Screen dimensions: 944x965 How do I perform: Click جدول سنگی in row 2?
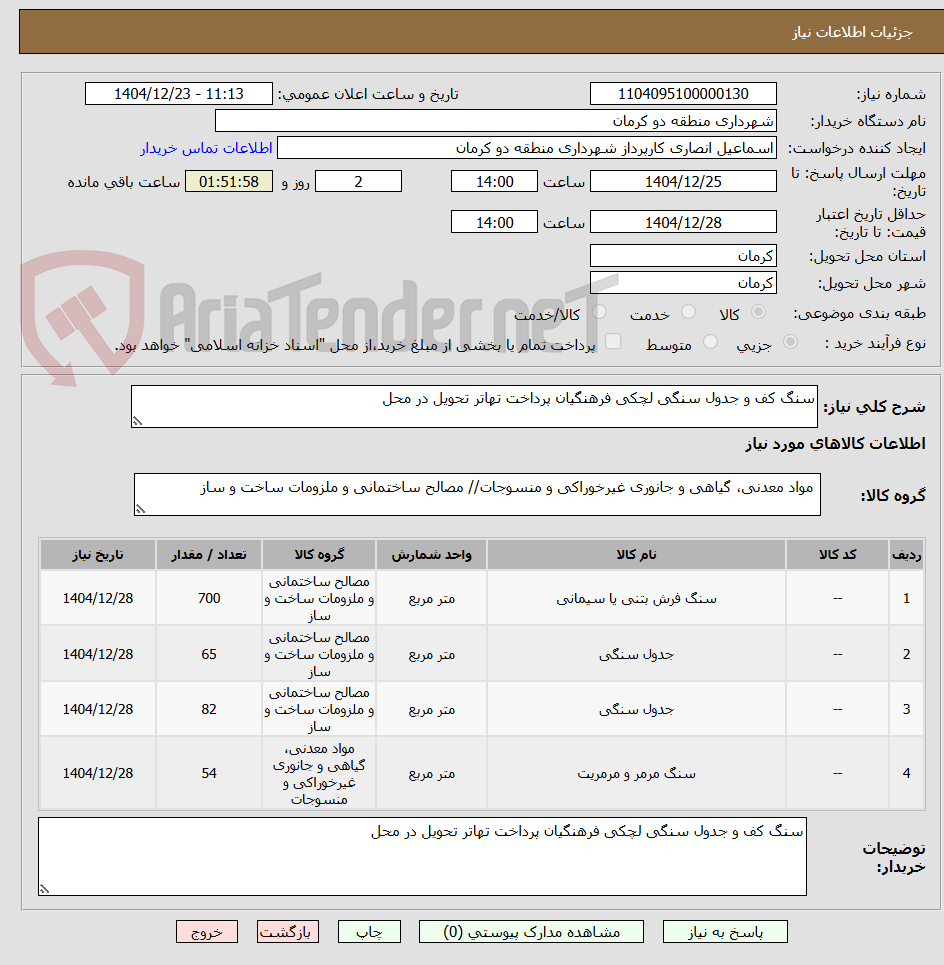[x=636, y=654]
